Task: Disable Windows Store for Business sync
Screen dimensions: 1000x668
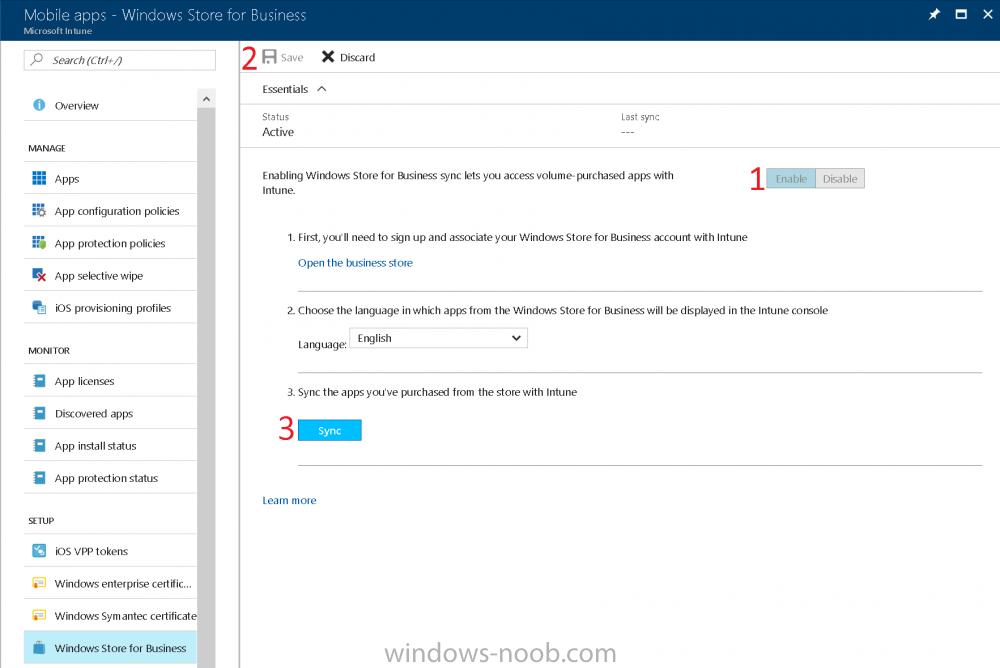Action: point(840,179)
